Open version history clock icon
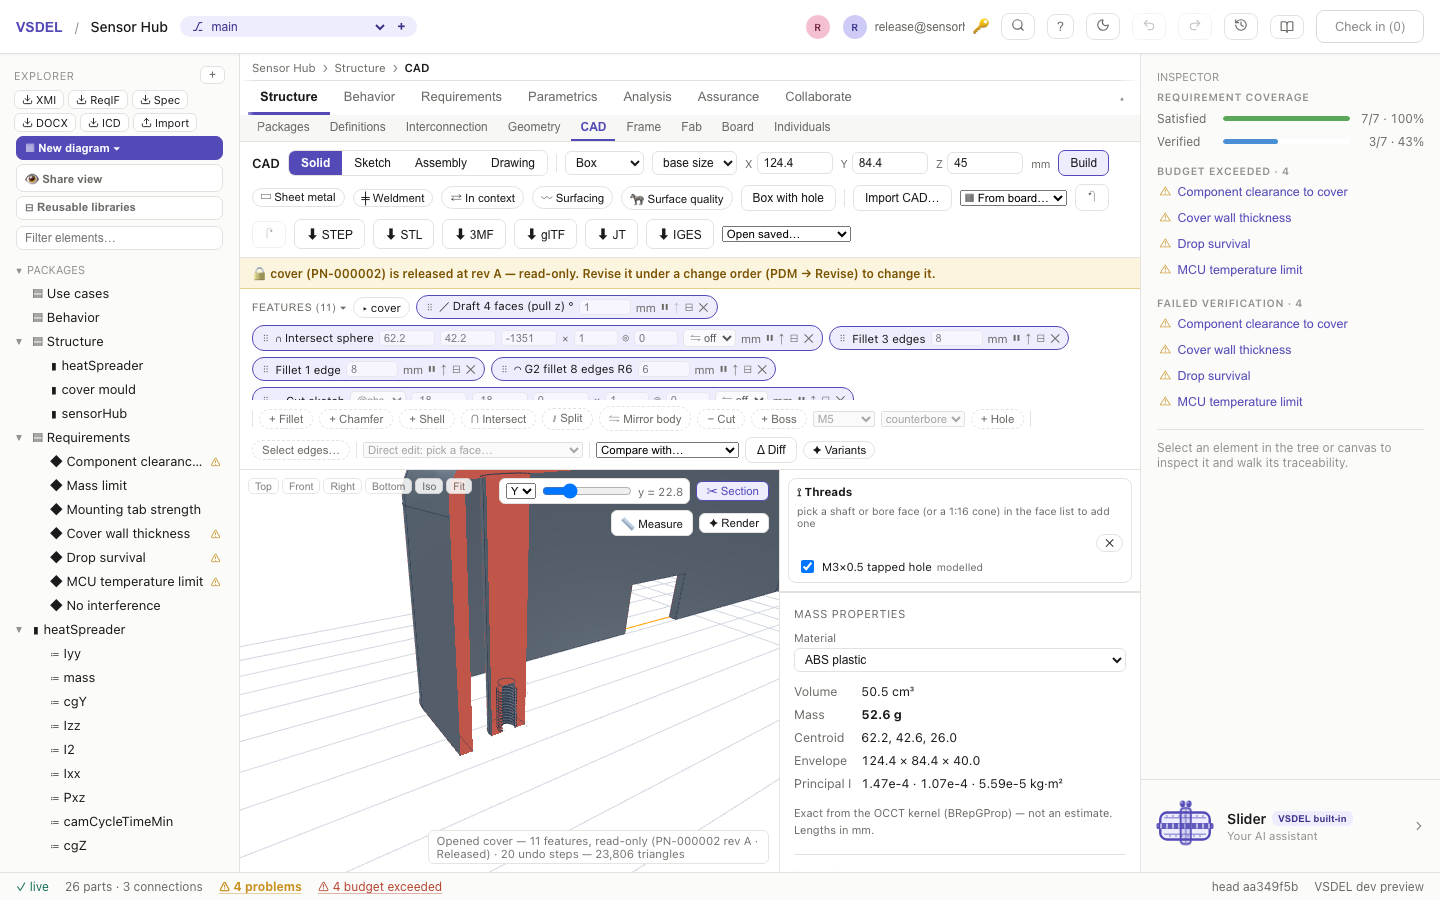Viewport: 1440px width, 900px height. pyautogui.click(x=1241, y=27)
